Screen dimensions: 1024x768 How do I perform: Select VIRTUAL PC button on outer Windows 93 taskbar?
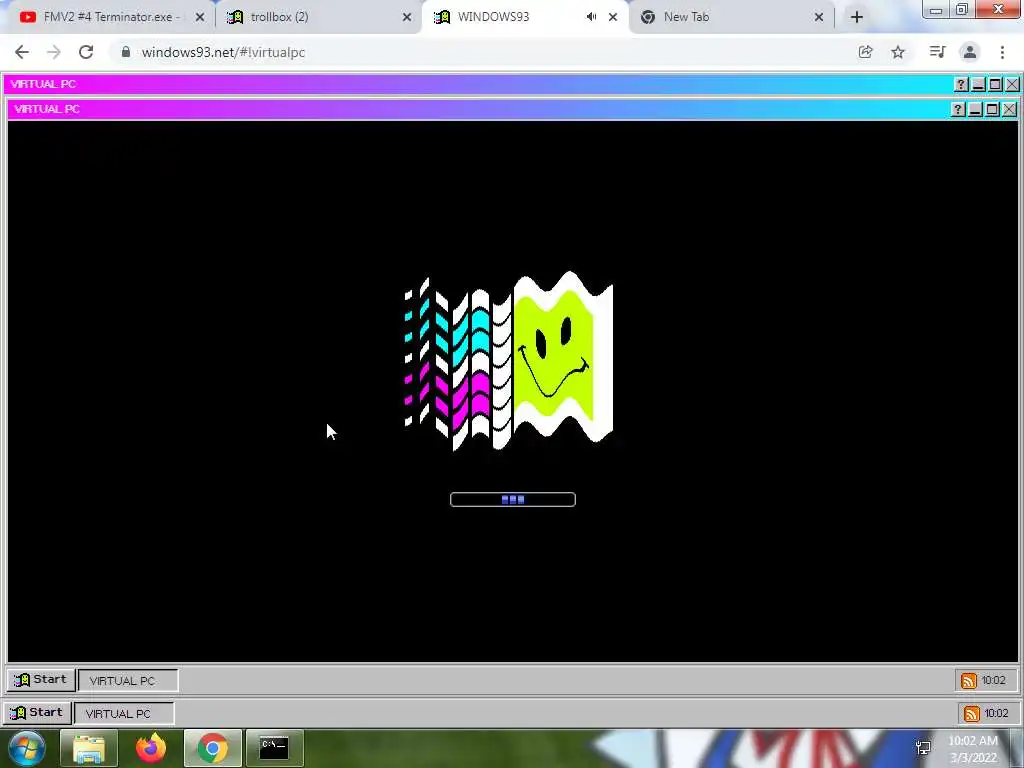[123, 713]
